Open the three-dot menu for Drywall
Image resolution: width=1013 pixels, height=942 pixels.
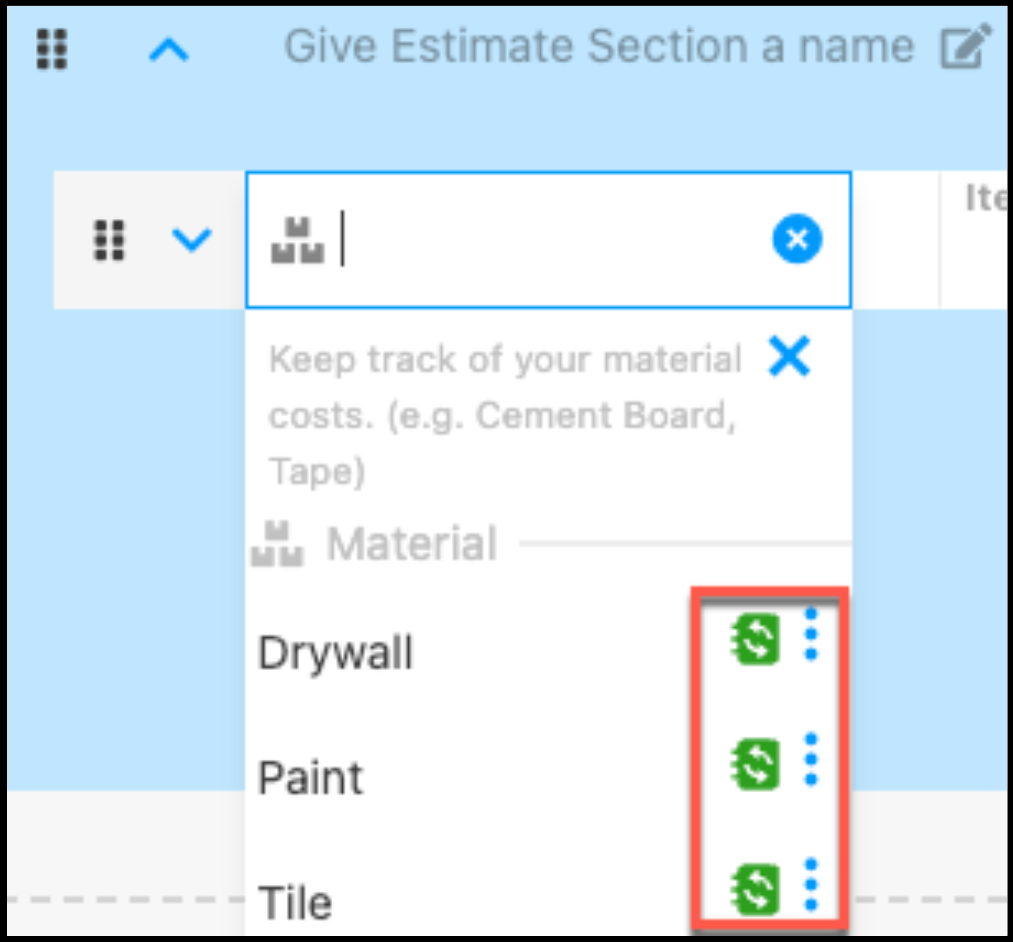click(811, 634)
